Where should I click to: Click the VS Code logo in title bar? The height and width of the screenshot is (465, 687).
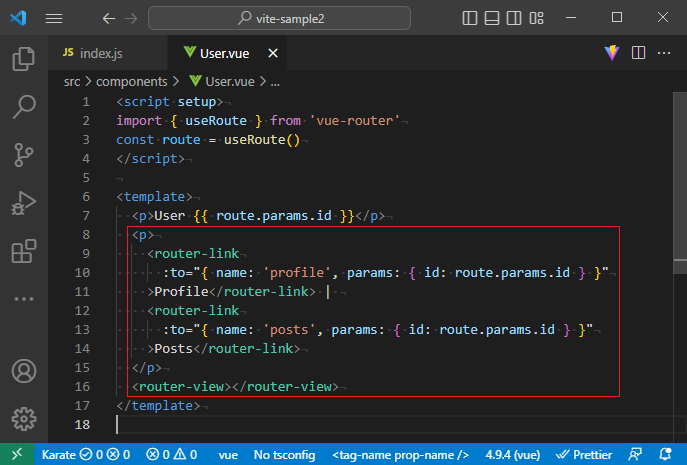coord(18,18)
